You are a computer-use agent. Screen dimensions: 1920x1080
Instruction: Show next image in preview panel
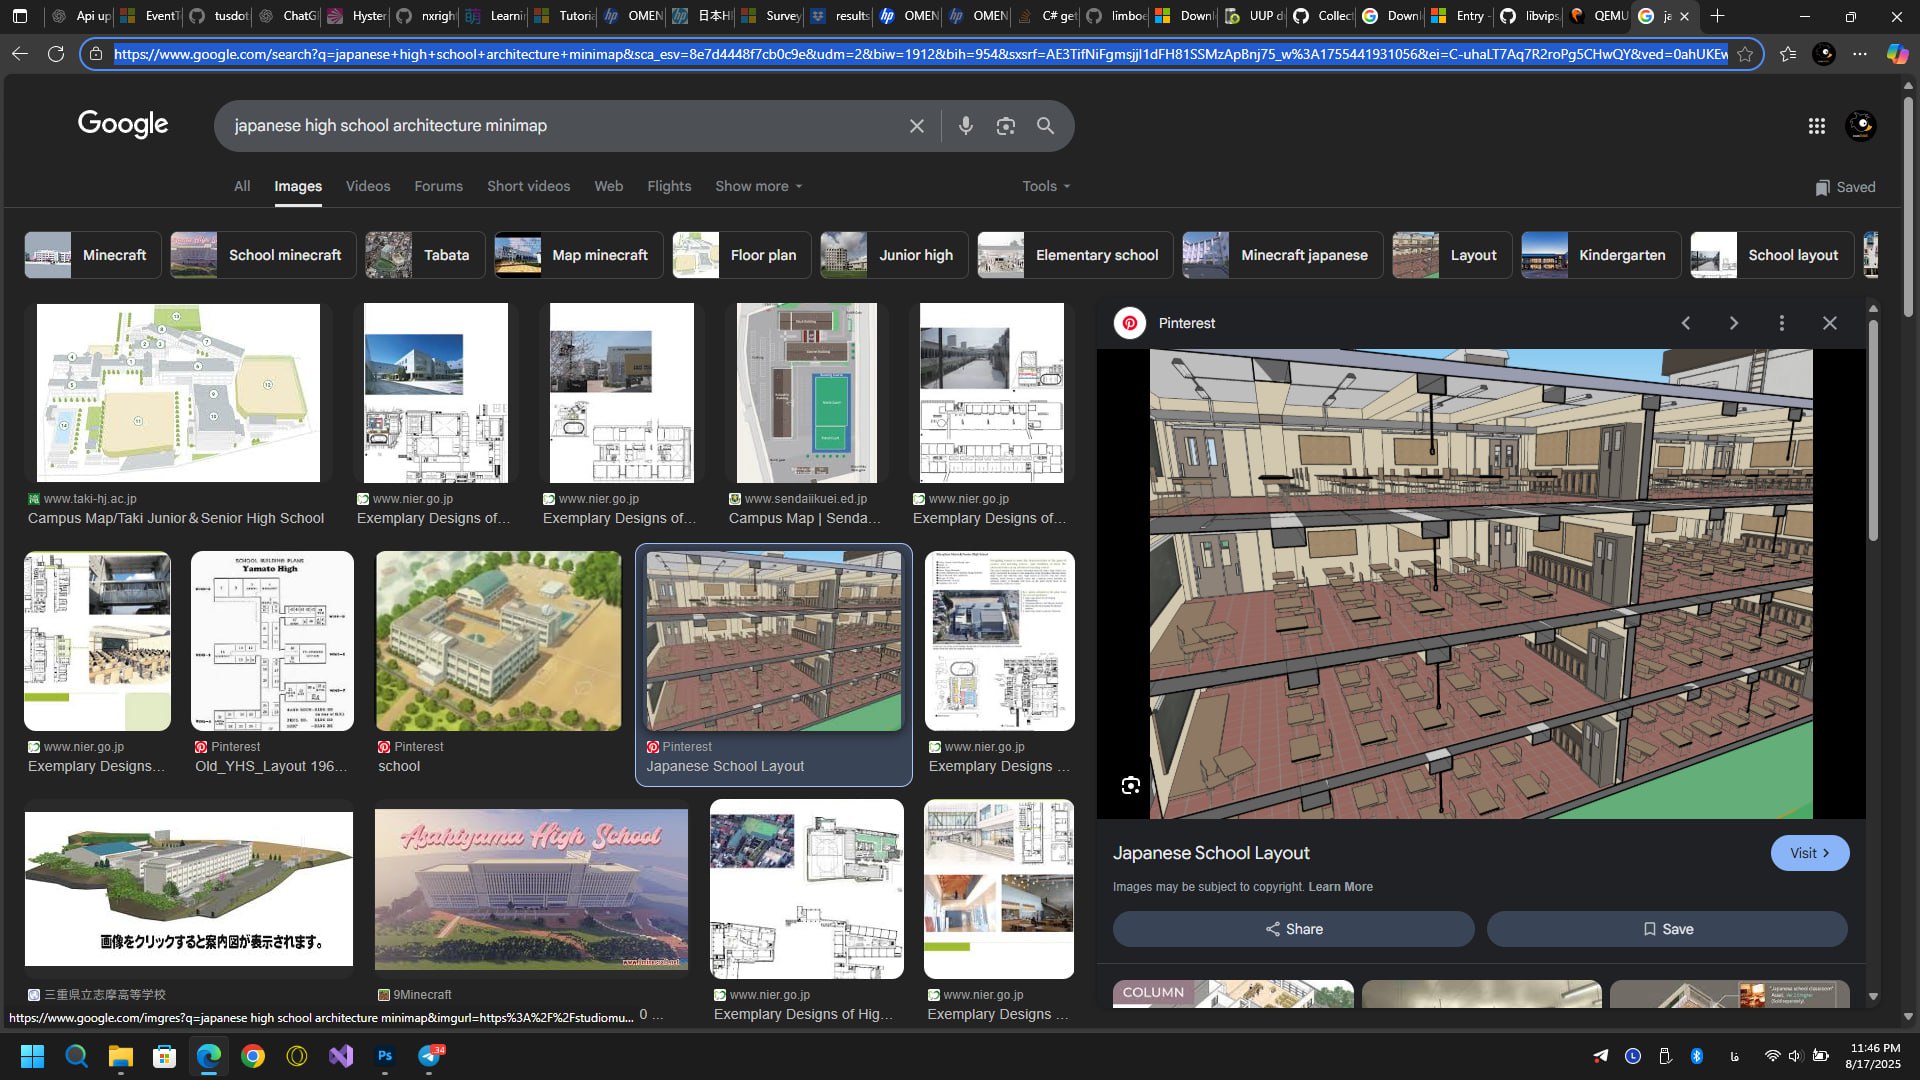(x=1733, y=323)
